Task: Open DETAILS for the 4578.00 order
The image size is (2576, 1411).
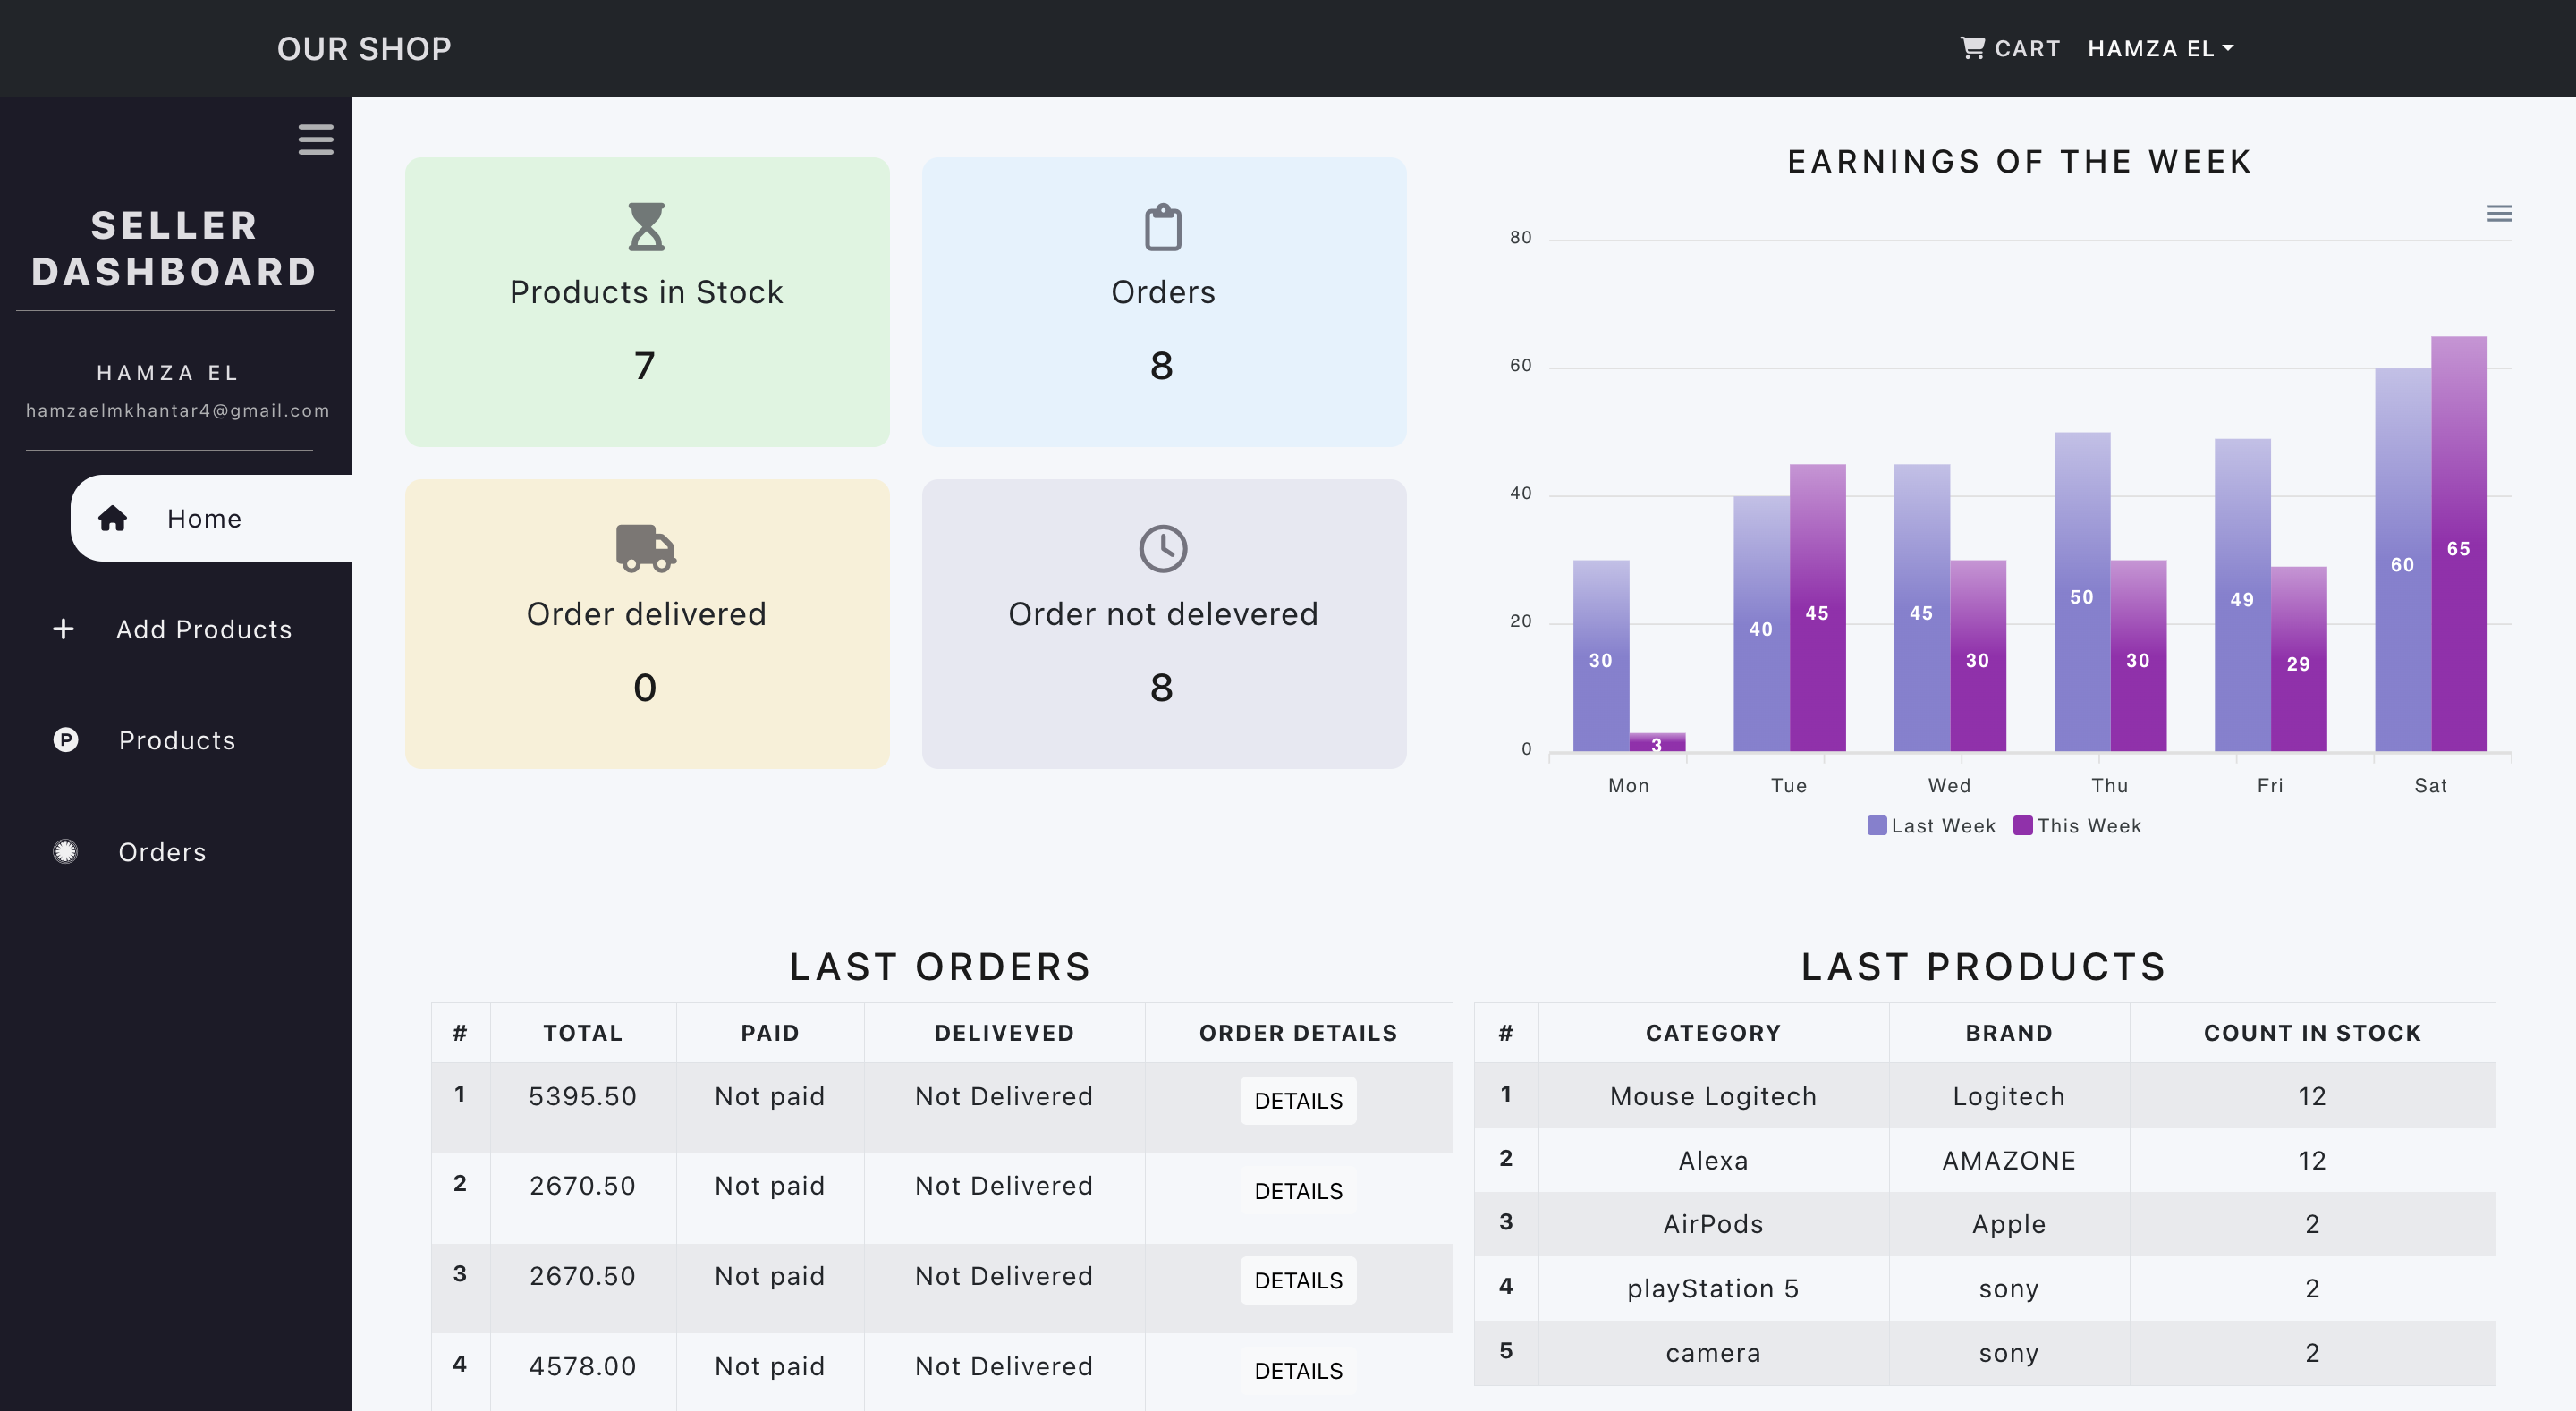Action: pyautogui.click(x=1298, y=1371)
